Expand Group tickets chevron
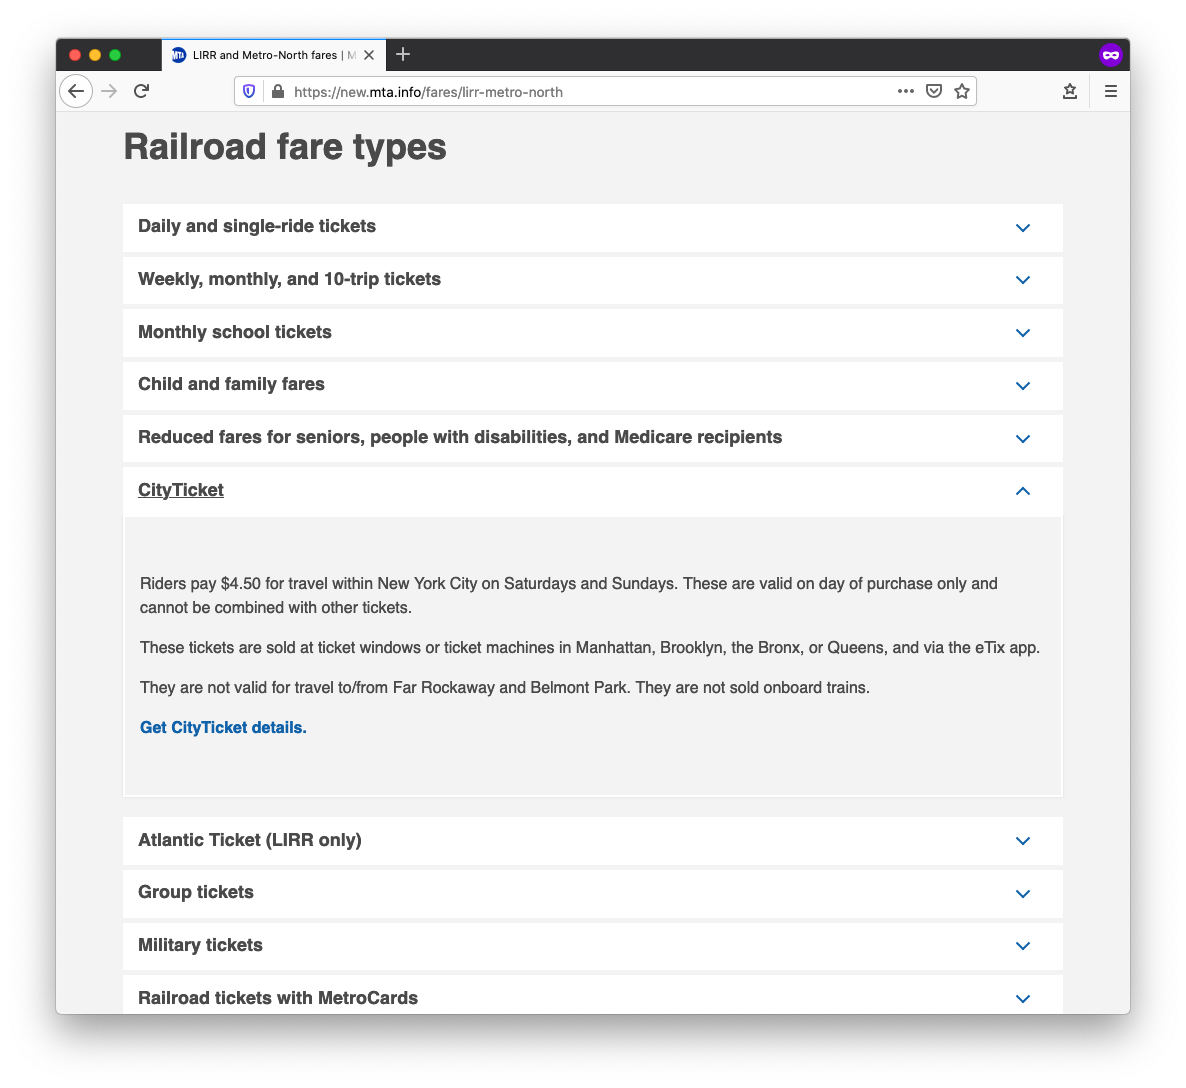 click(x=1023, y=894)
